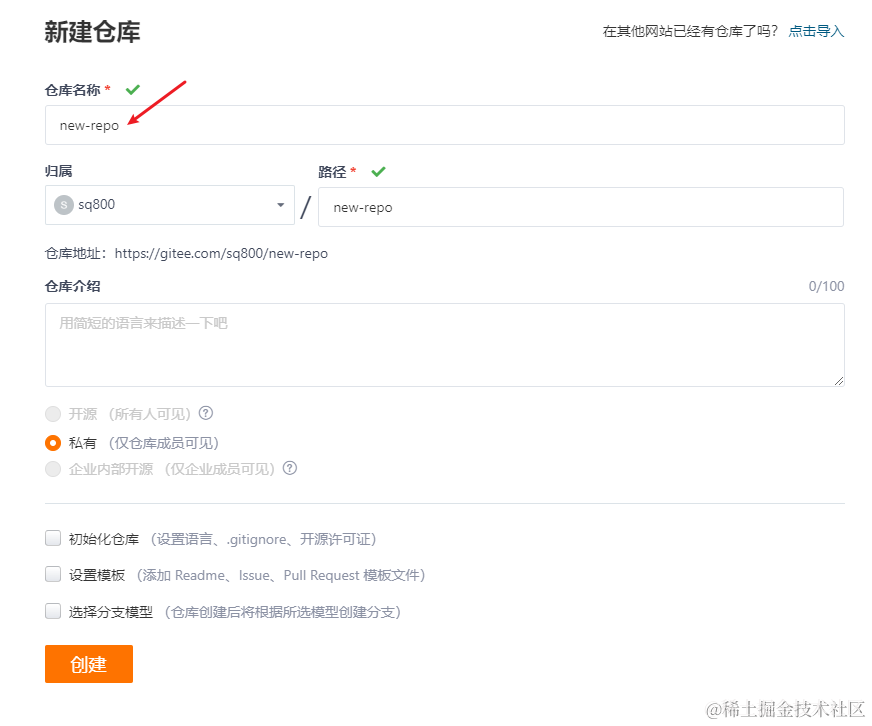Enable the 设置模板 checkbox
The height and width of the screenshot is (726, 872).
pos(53,574)
